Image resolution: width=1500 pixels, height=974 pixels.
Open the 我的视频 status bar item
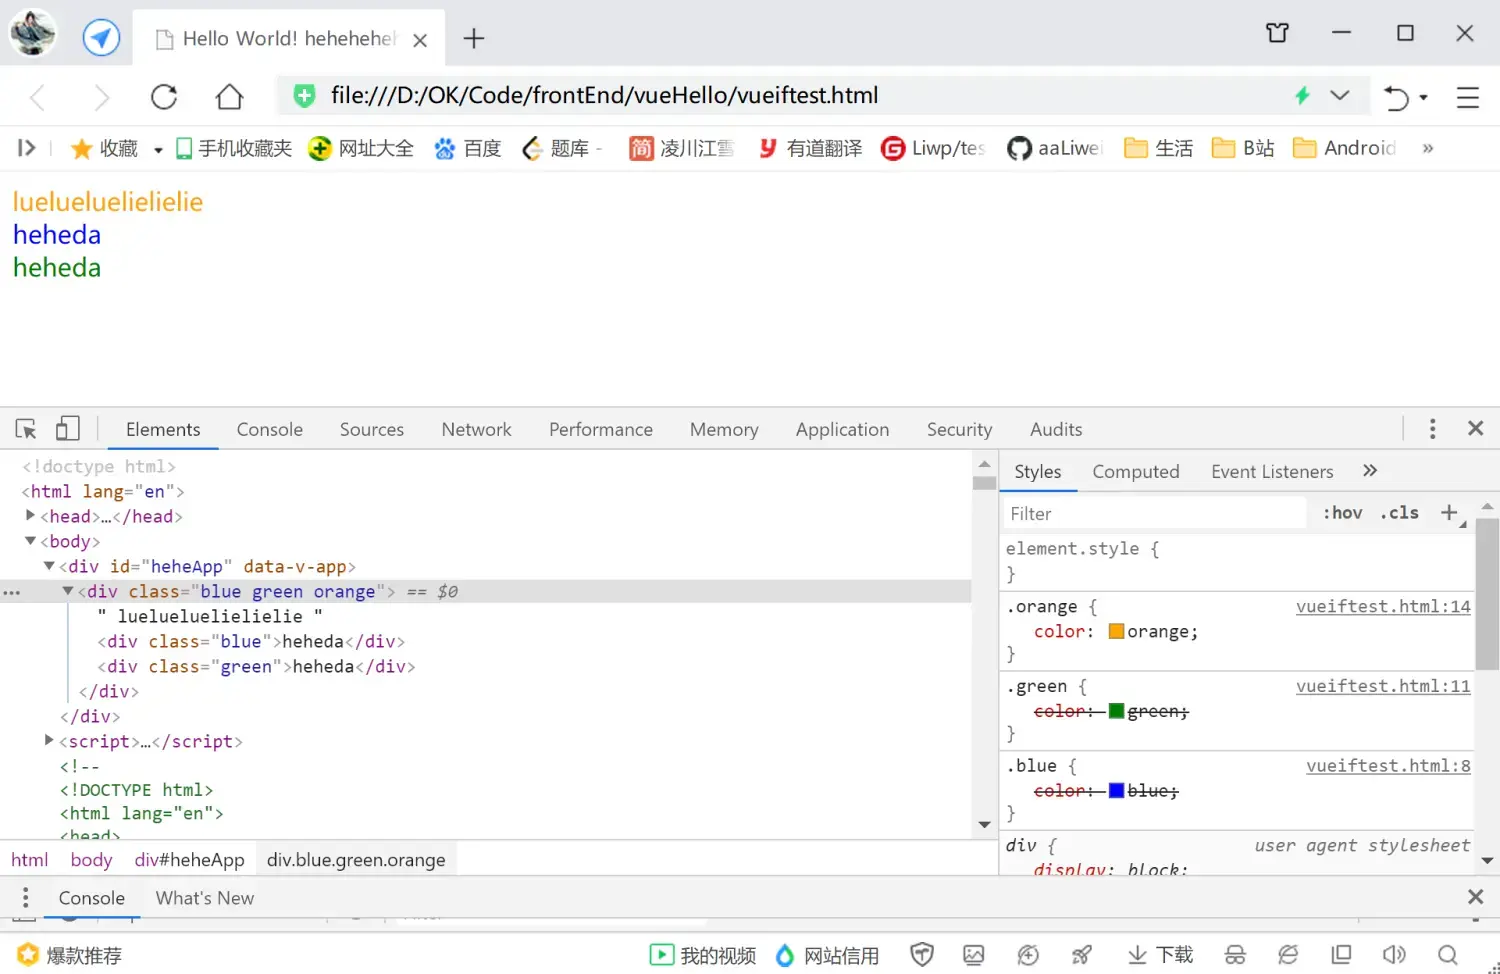(x=703, y=955)
